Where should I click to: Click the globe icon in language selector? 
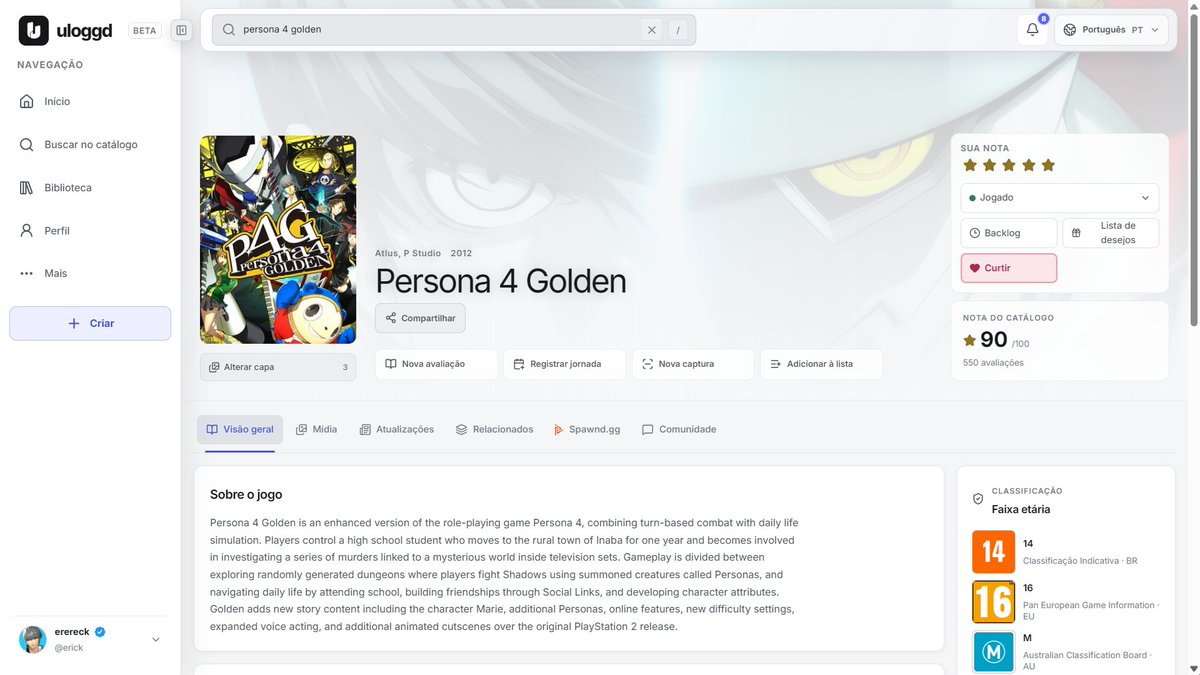(x=1070, y=30)
